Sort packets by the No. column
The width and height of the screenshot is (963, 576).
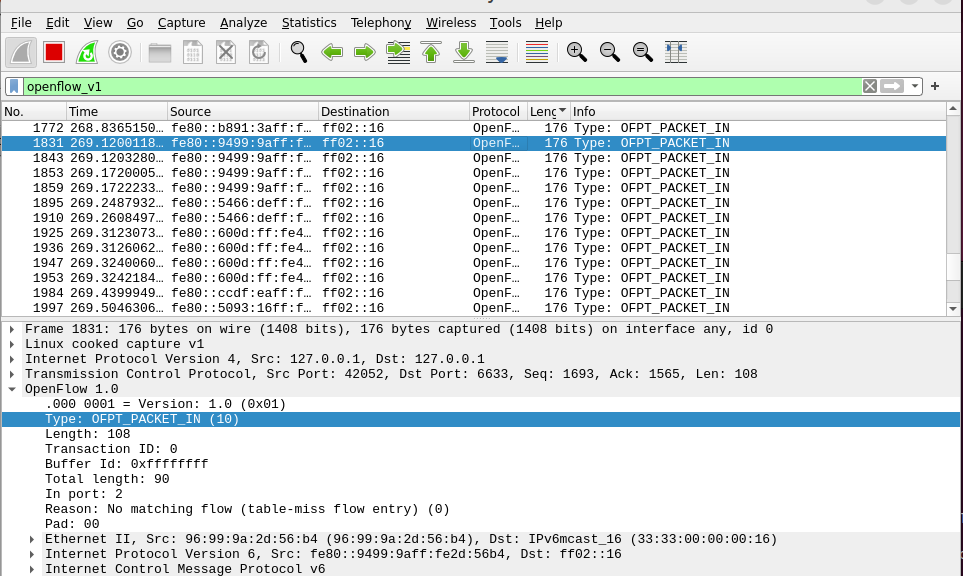(x=34, y=112)
